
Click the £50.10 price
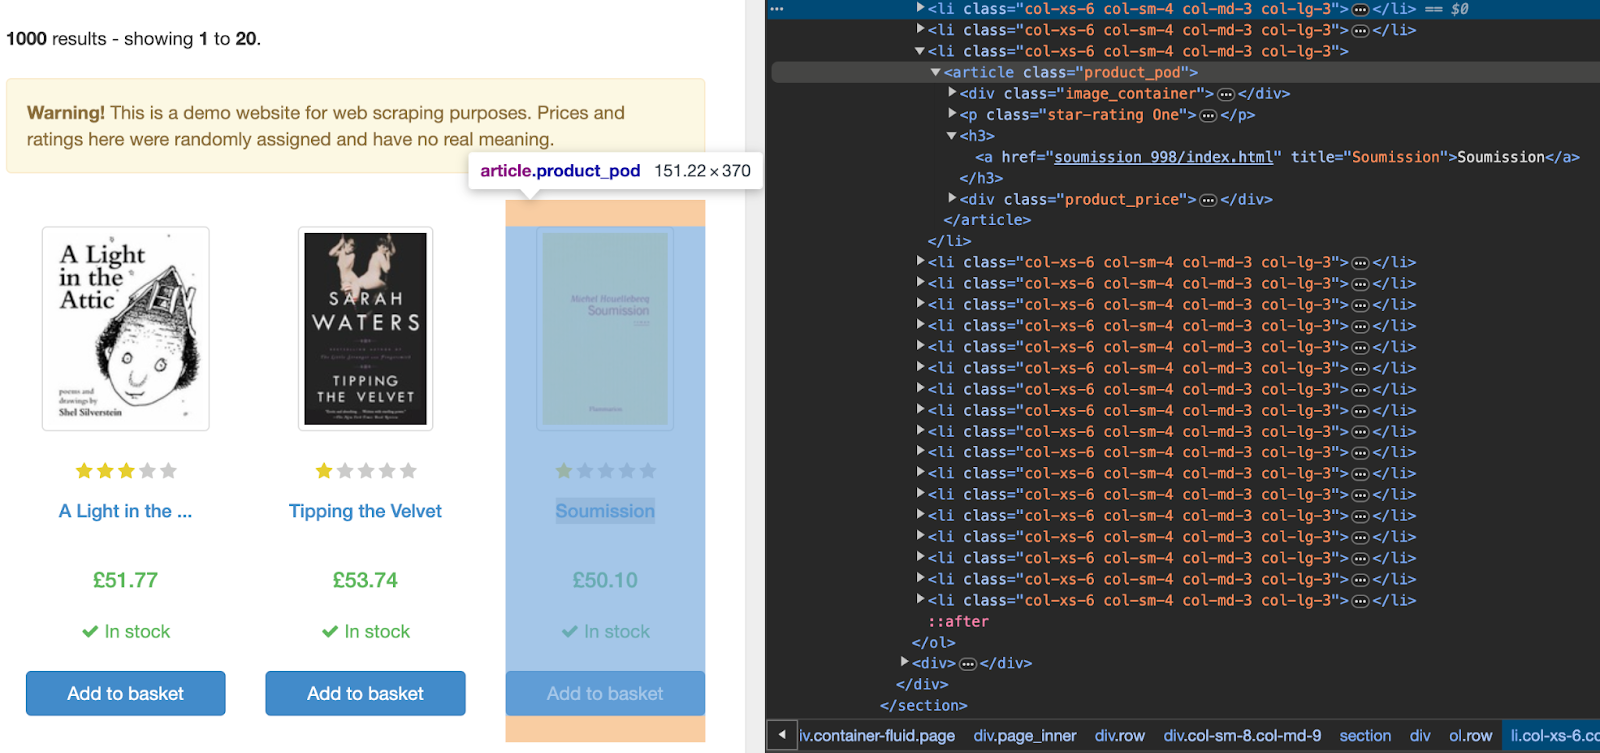click(x=605, y=580)
